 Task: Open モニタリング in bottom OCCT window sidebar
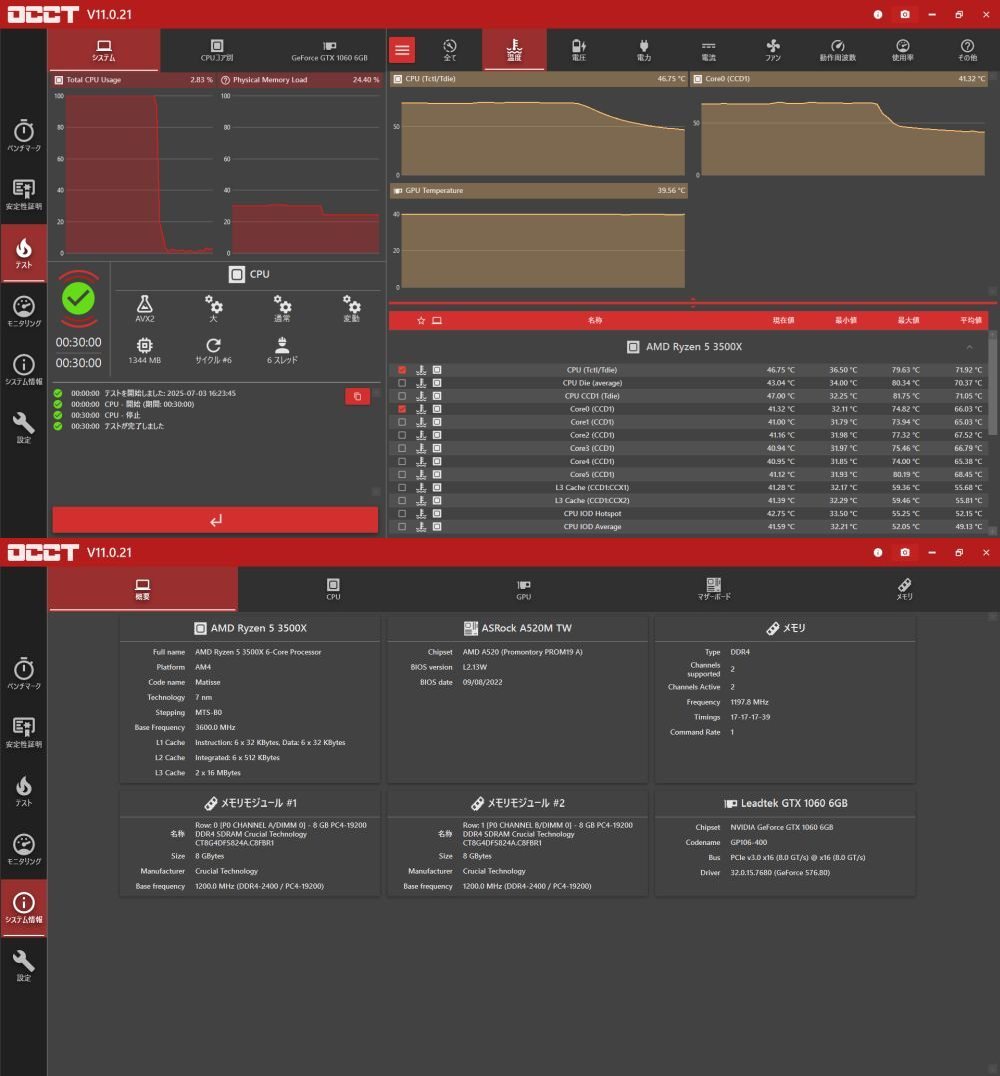click(23, 849)
